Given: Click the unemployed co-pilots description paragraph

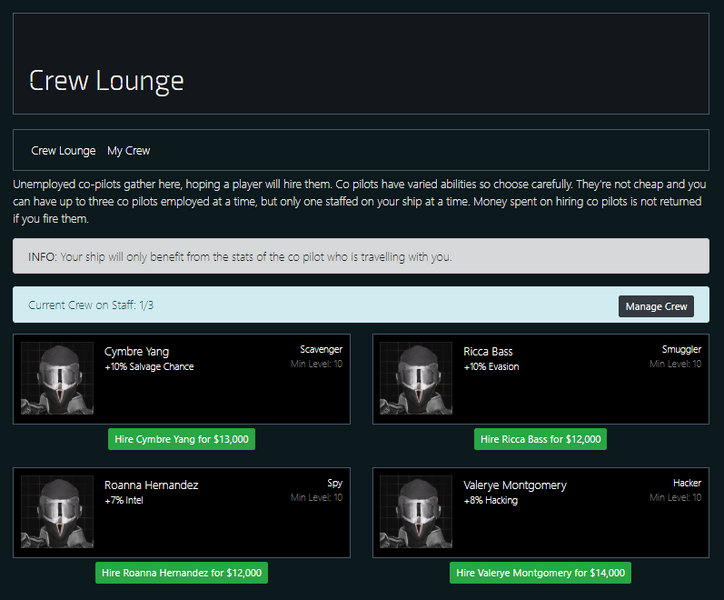Looking at the screenshot, I should (x=360, y=201).
